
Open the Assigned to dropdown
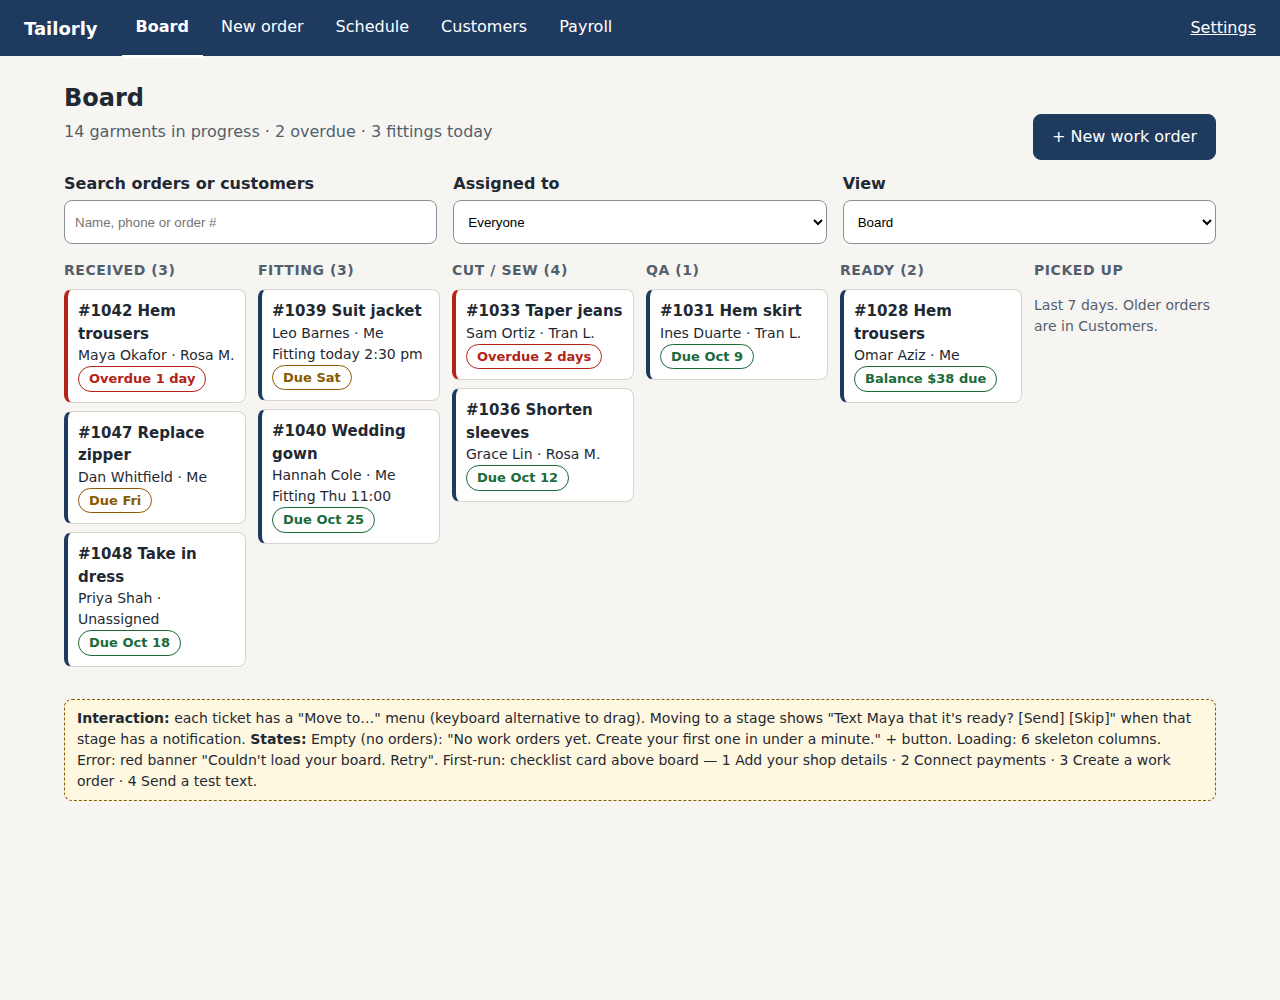coord(640,222)
